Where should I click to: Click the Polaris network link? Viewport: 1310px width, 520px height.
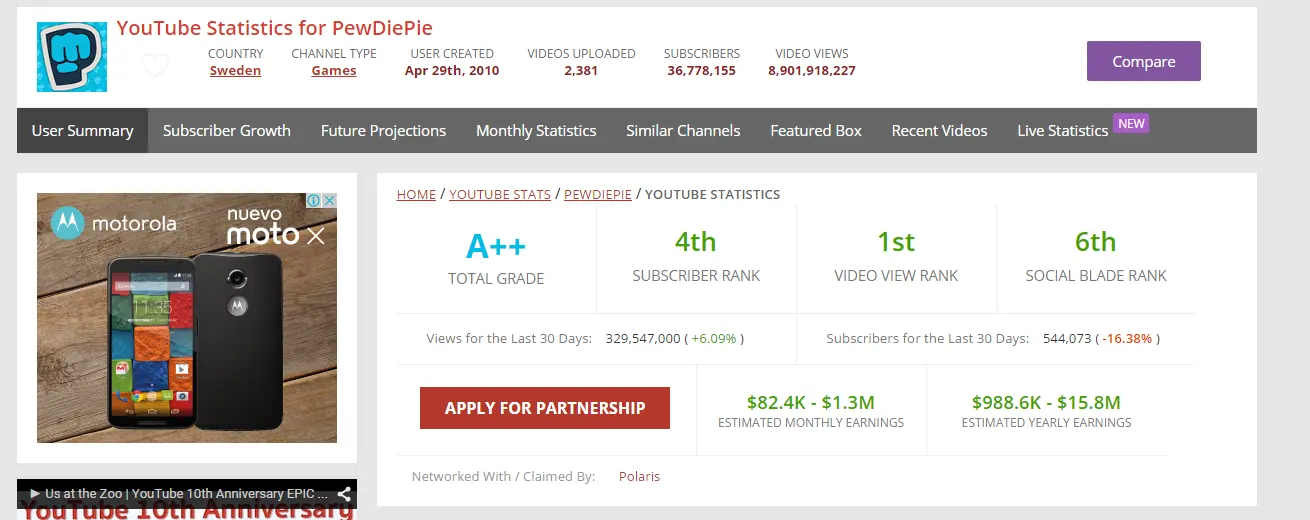coord(639,476)
